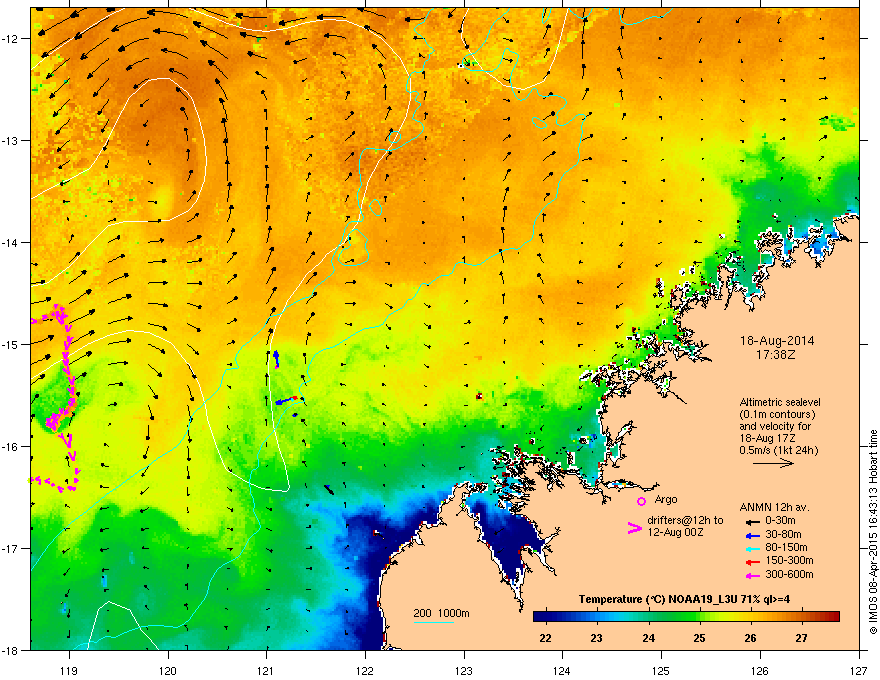Click the 'Altimetric sealevel' legend text
The width and height of the screenshot is (880, 680).
[x=780, y=402]
